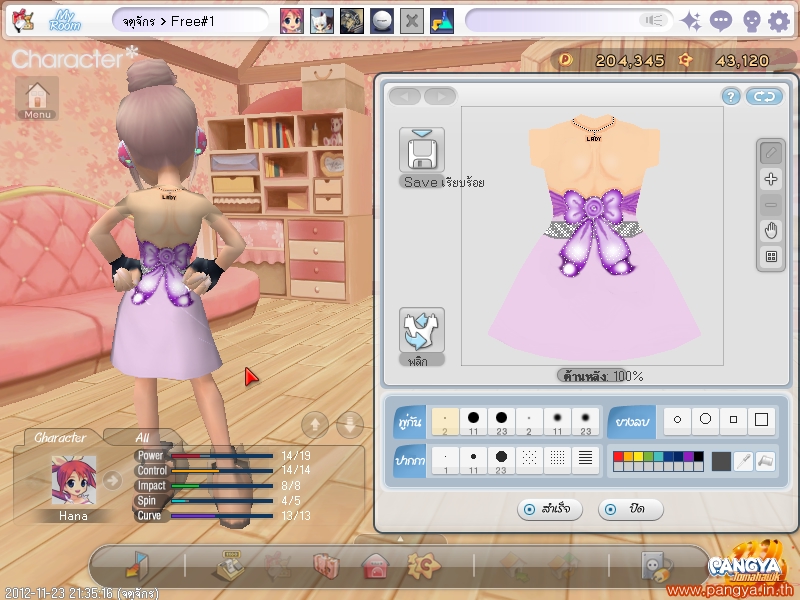Click the round up arrow button
The width and height of the screenshot is (800, 600).
pyautogui.click(x=315, y=424)
